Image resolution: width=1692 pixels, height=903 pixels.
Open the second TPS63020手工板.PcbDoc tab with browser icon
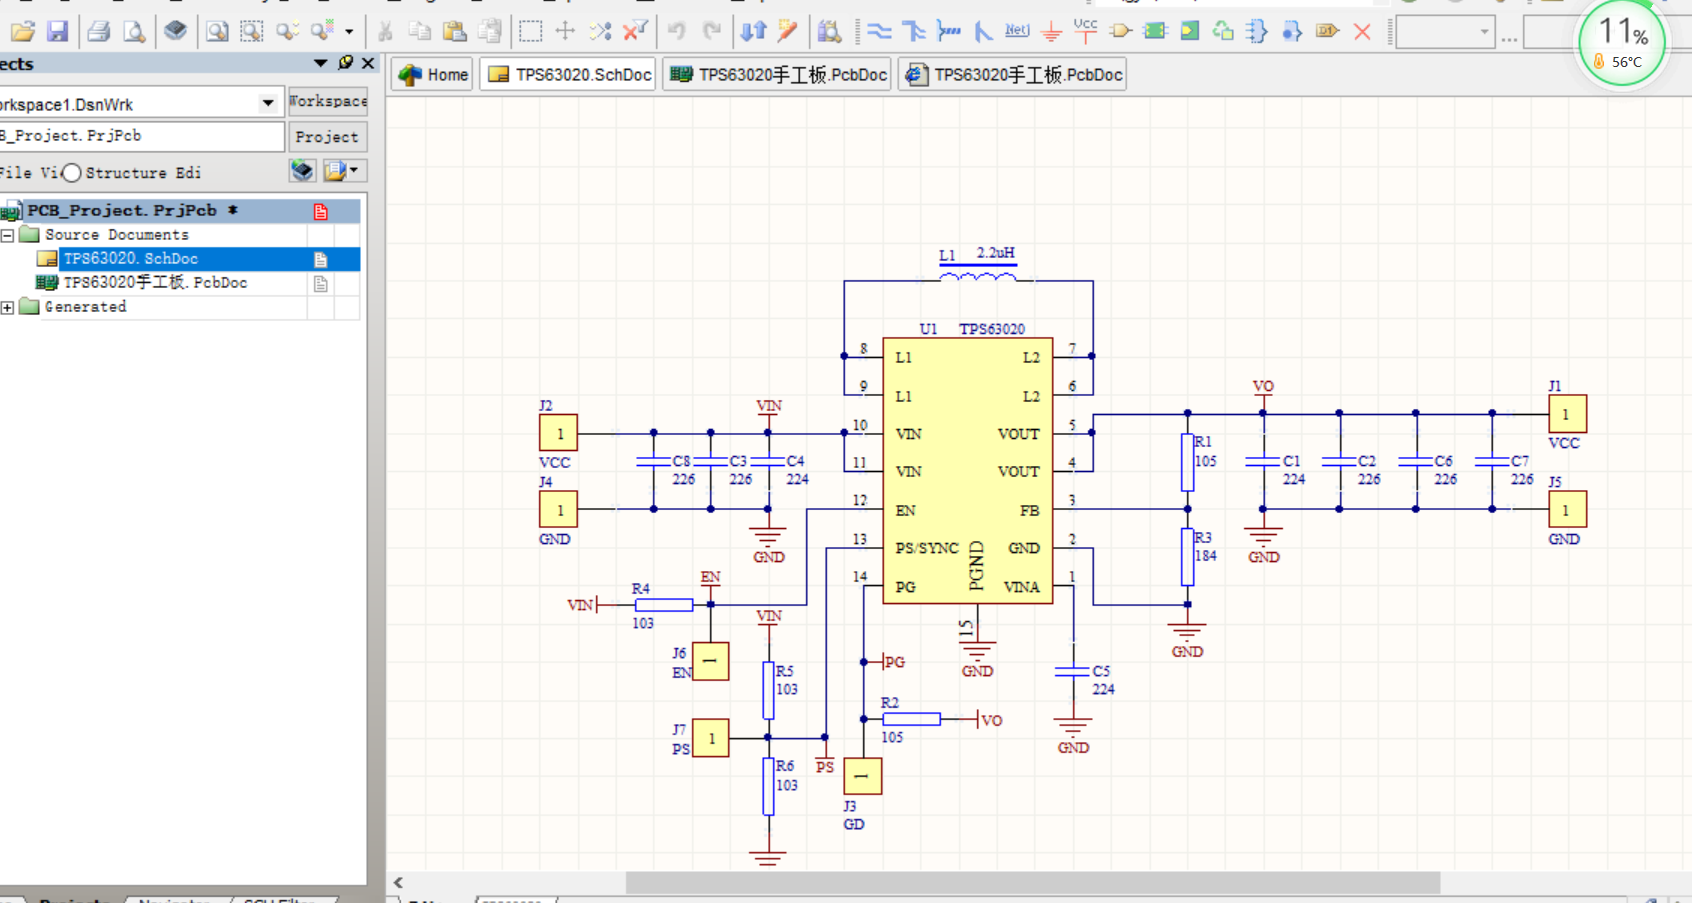[1013, 75]
